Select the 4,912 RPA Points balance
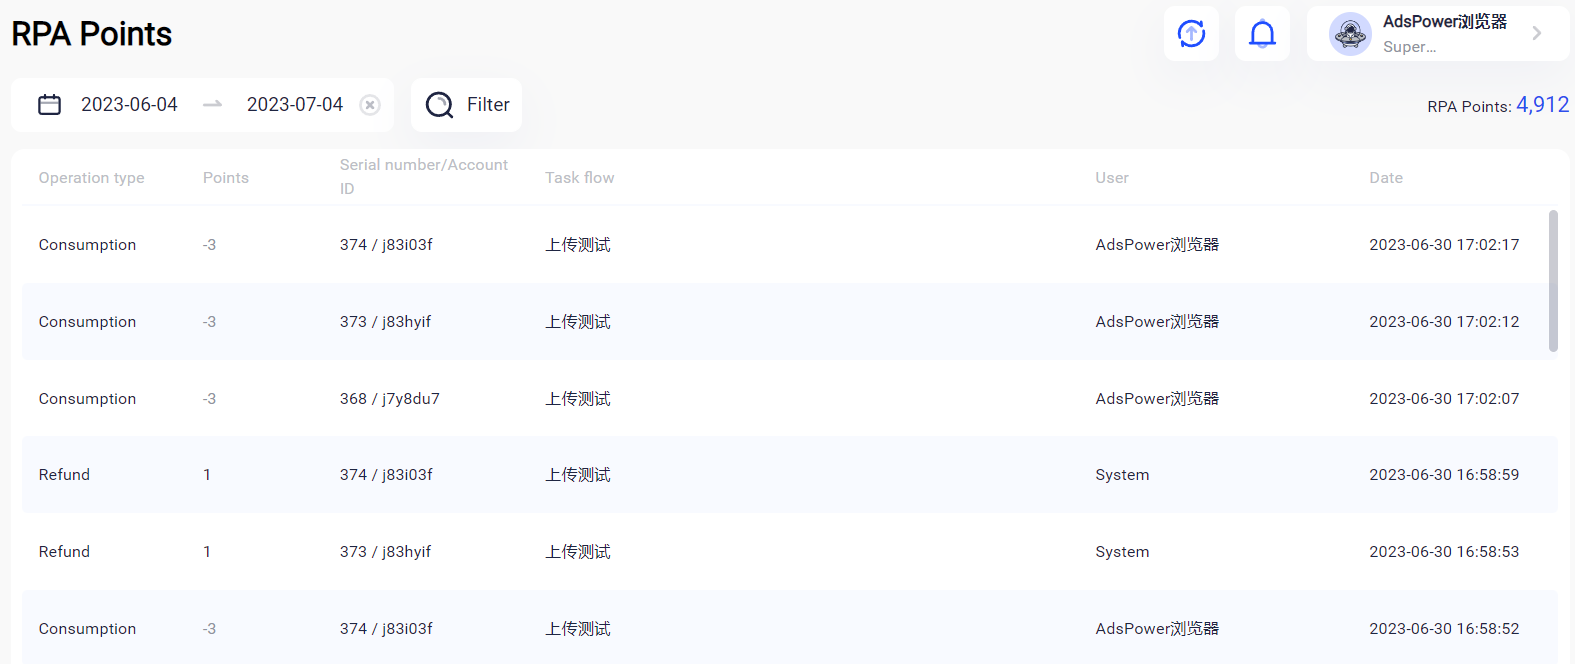This screenshot has height=664, width=1575. (1542, 105)
